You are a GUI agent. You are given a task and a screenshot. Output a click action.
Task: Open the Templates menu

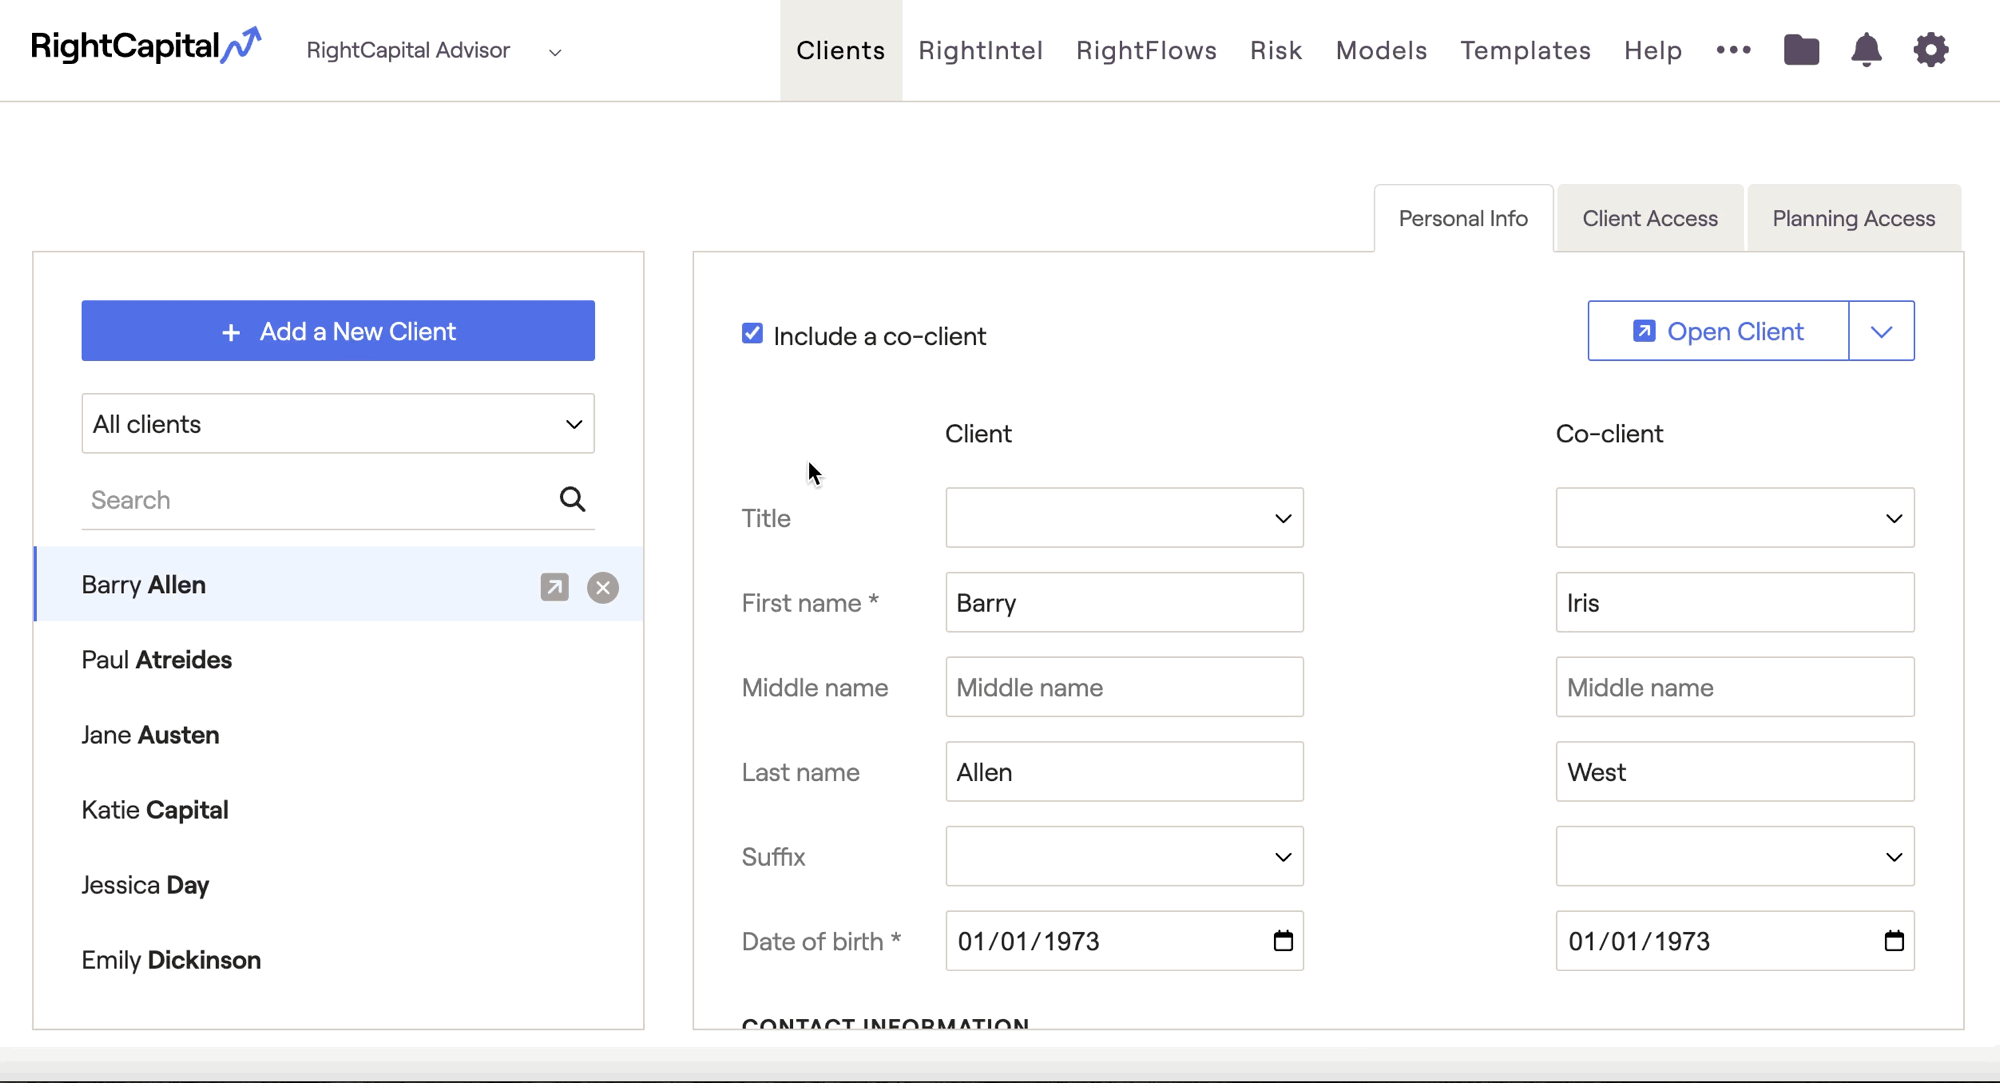[1525, 50]
